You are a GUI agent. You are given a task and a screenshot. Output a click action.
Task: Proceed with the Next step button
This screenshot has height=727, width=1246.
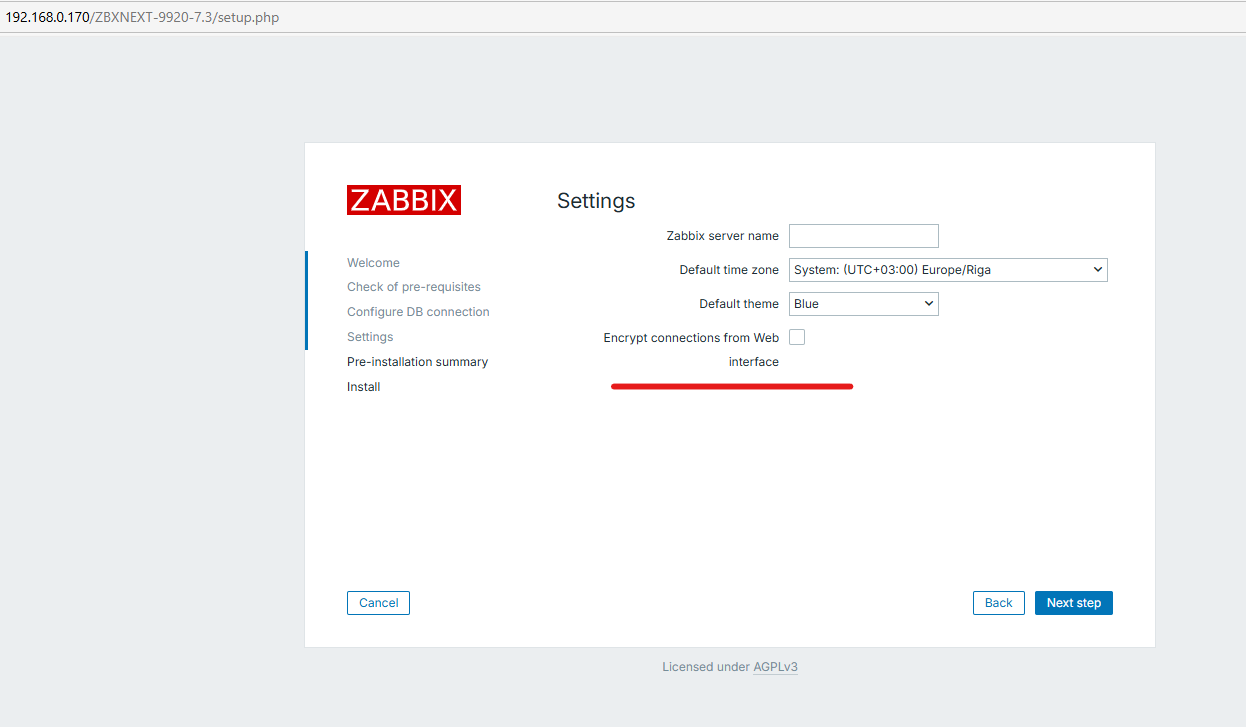click(x=1074, y=603)
